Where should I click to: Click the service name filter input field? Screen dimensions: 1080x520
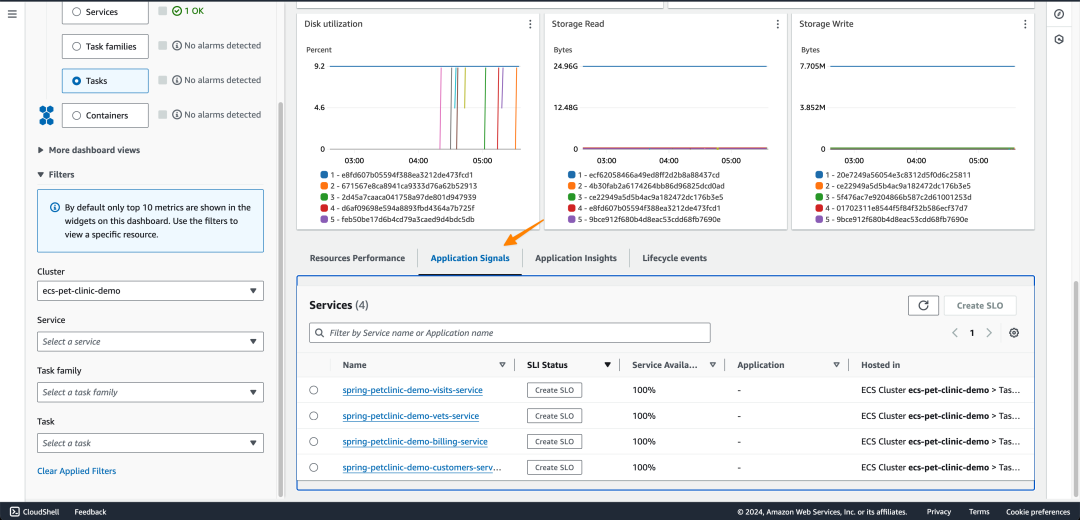(510, 333)
